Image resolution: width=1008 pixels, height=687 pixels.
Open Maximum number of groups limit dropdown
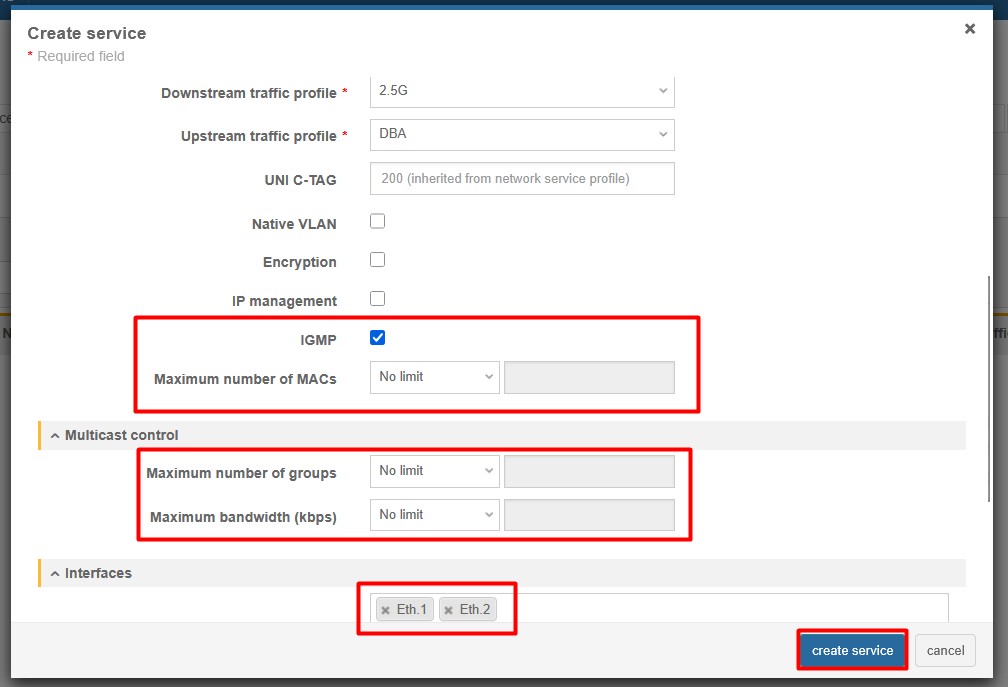point(434,471)
